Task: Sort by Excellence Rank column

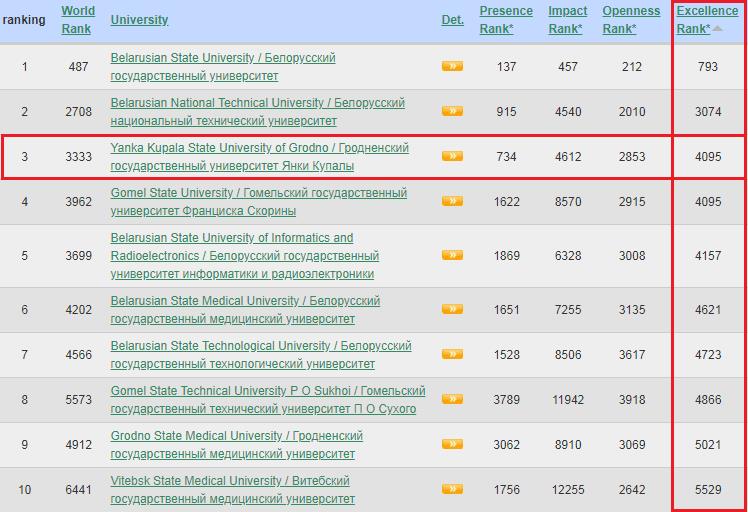Action: point(707,20)
